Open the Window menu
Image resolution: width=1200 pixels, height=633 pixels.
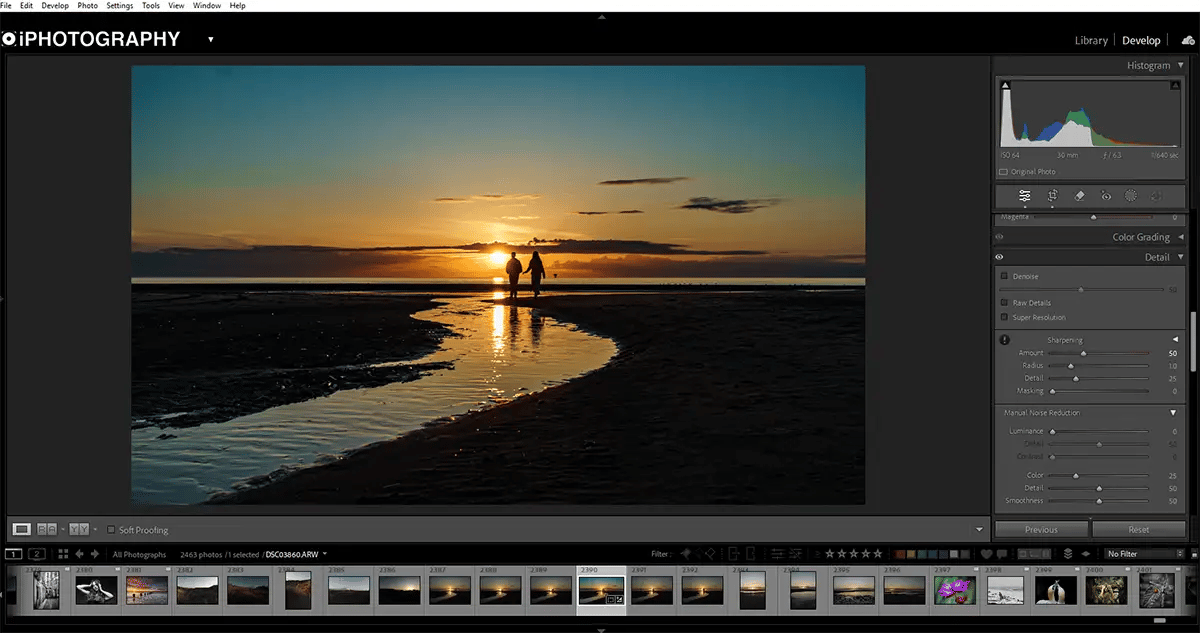(x=207, y=6)
